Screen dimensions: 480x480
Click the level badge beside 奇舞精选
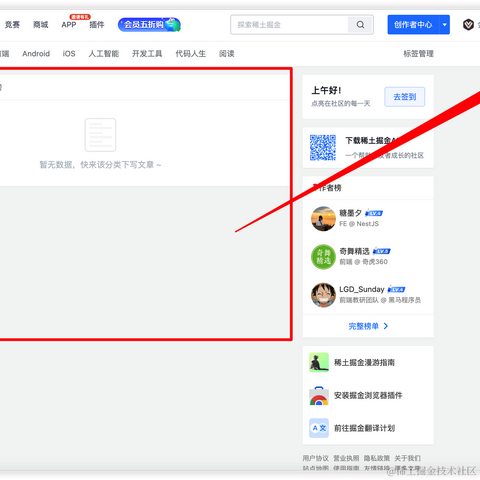[382, 251]
